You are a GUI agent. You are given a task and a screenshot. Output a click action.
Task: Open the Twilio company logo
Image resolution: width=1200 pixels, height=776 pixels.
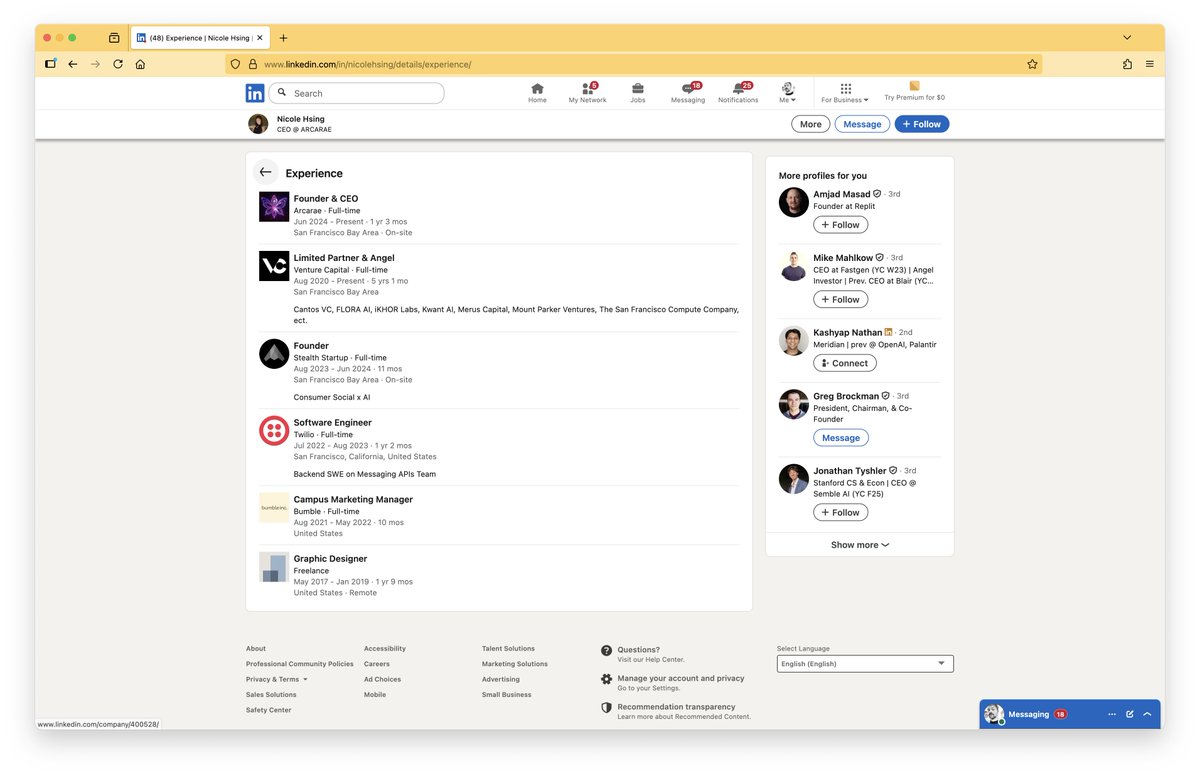coord(274,431)
